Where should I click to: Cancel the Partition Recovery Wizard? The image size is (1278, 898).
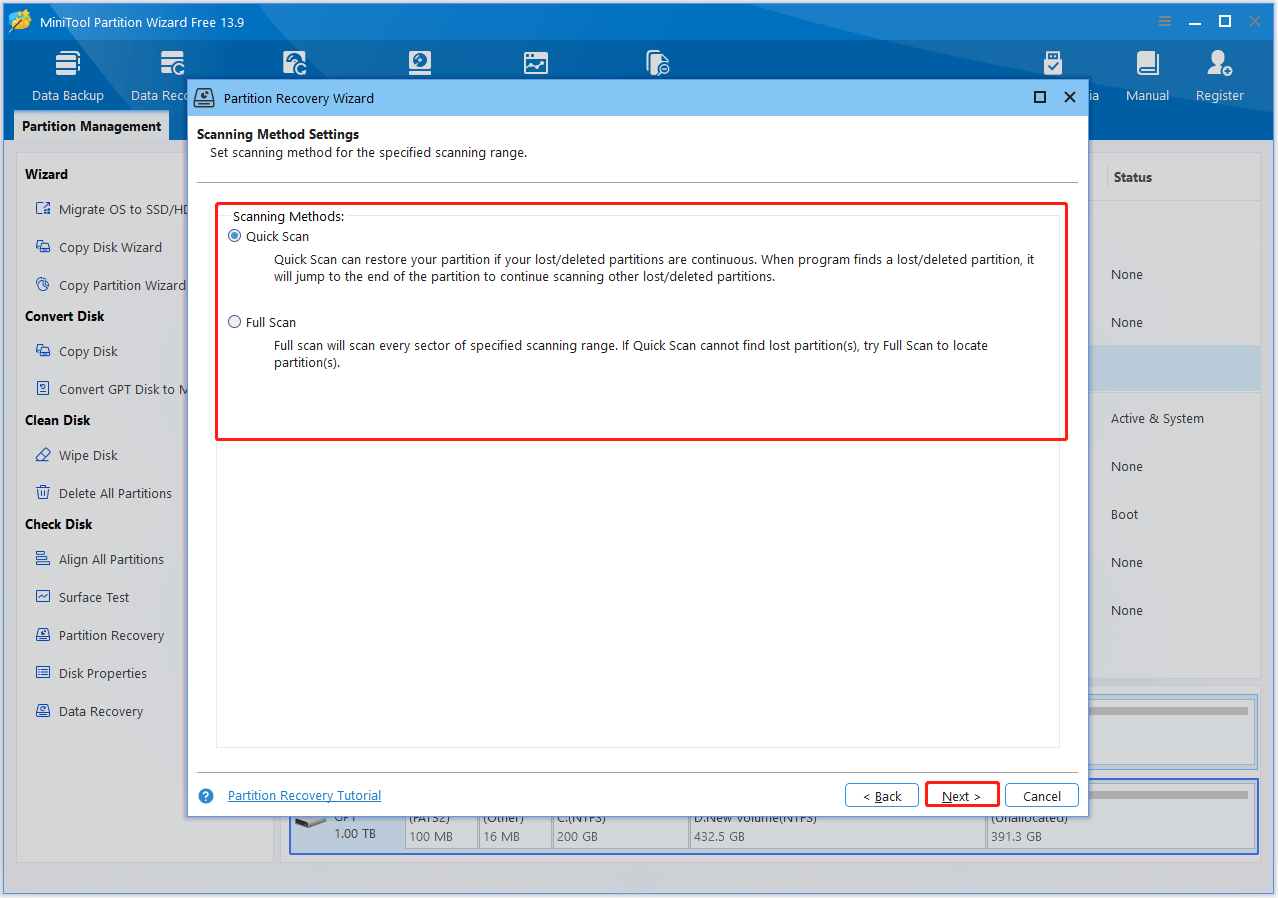coord(1042,796)
